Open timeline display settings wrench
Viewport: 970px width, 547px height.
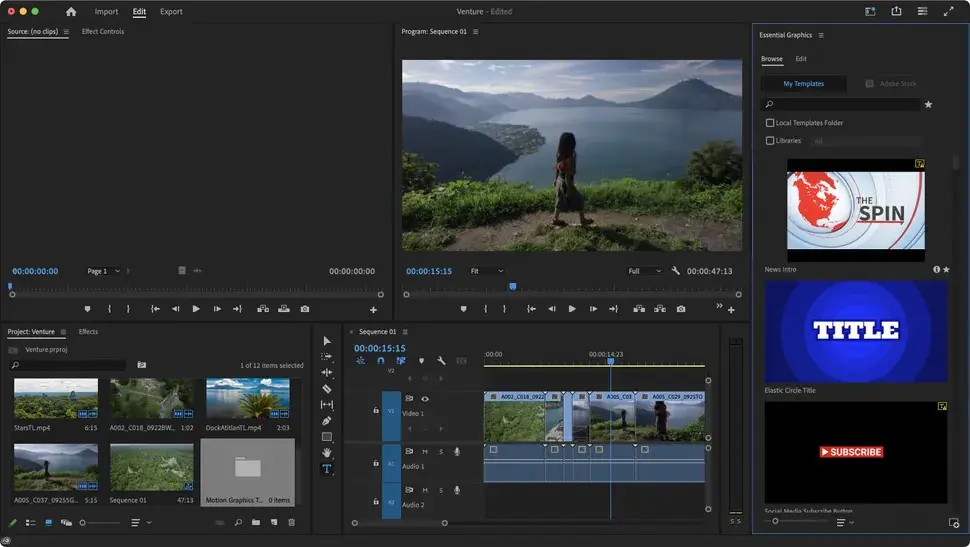point(441,360)
